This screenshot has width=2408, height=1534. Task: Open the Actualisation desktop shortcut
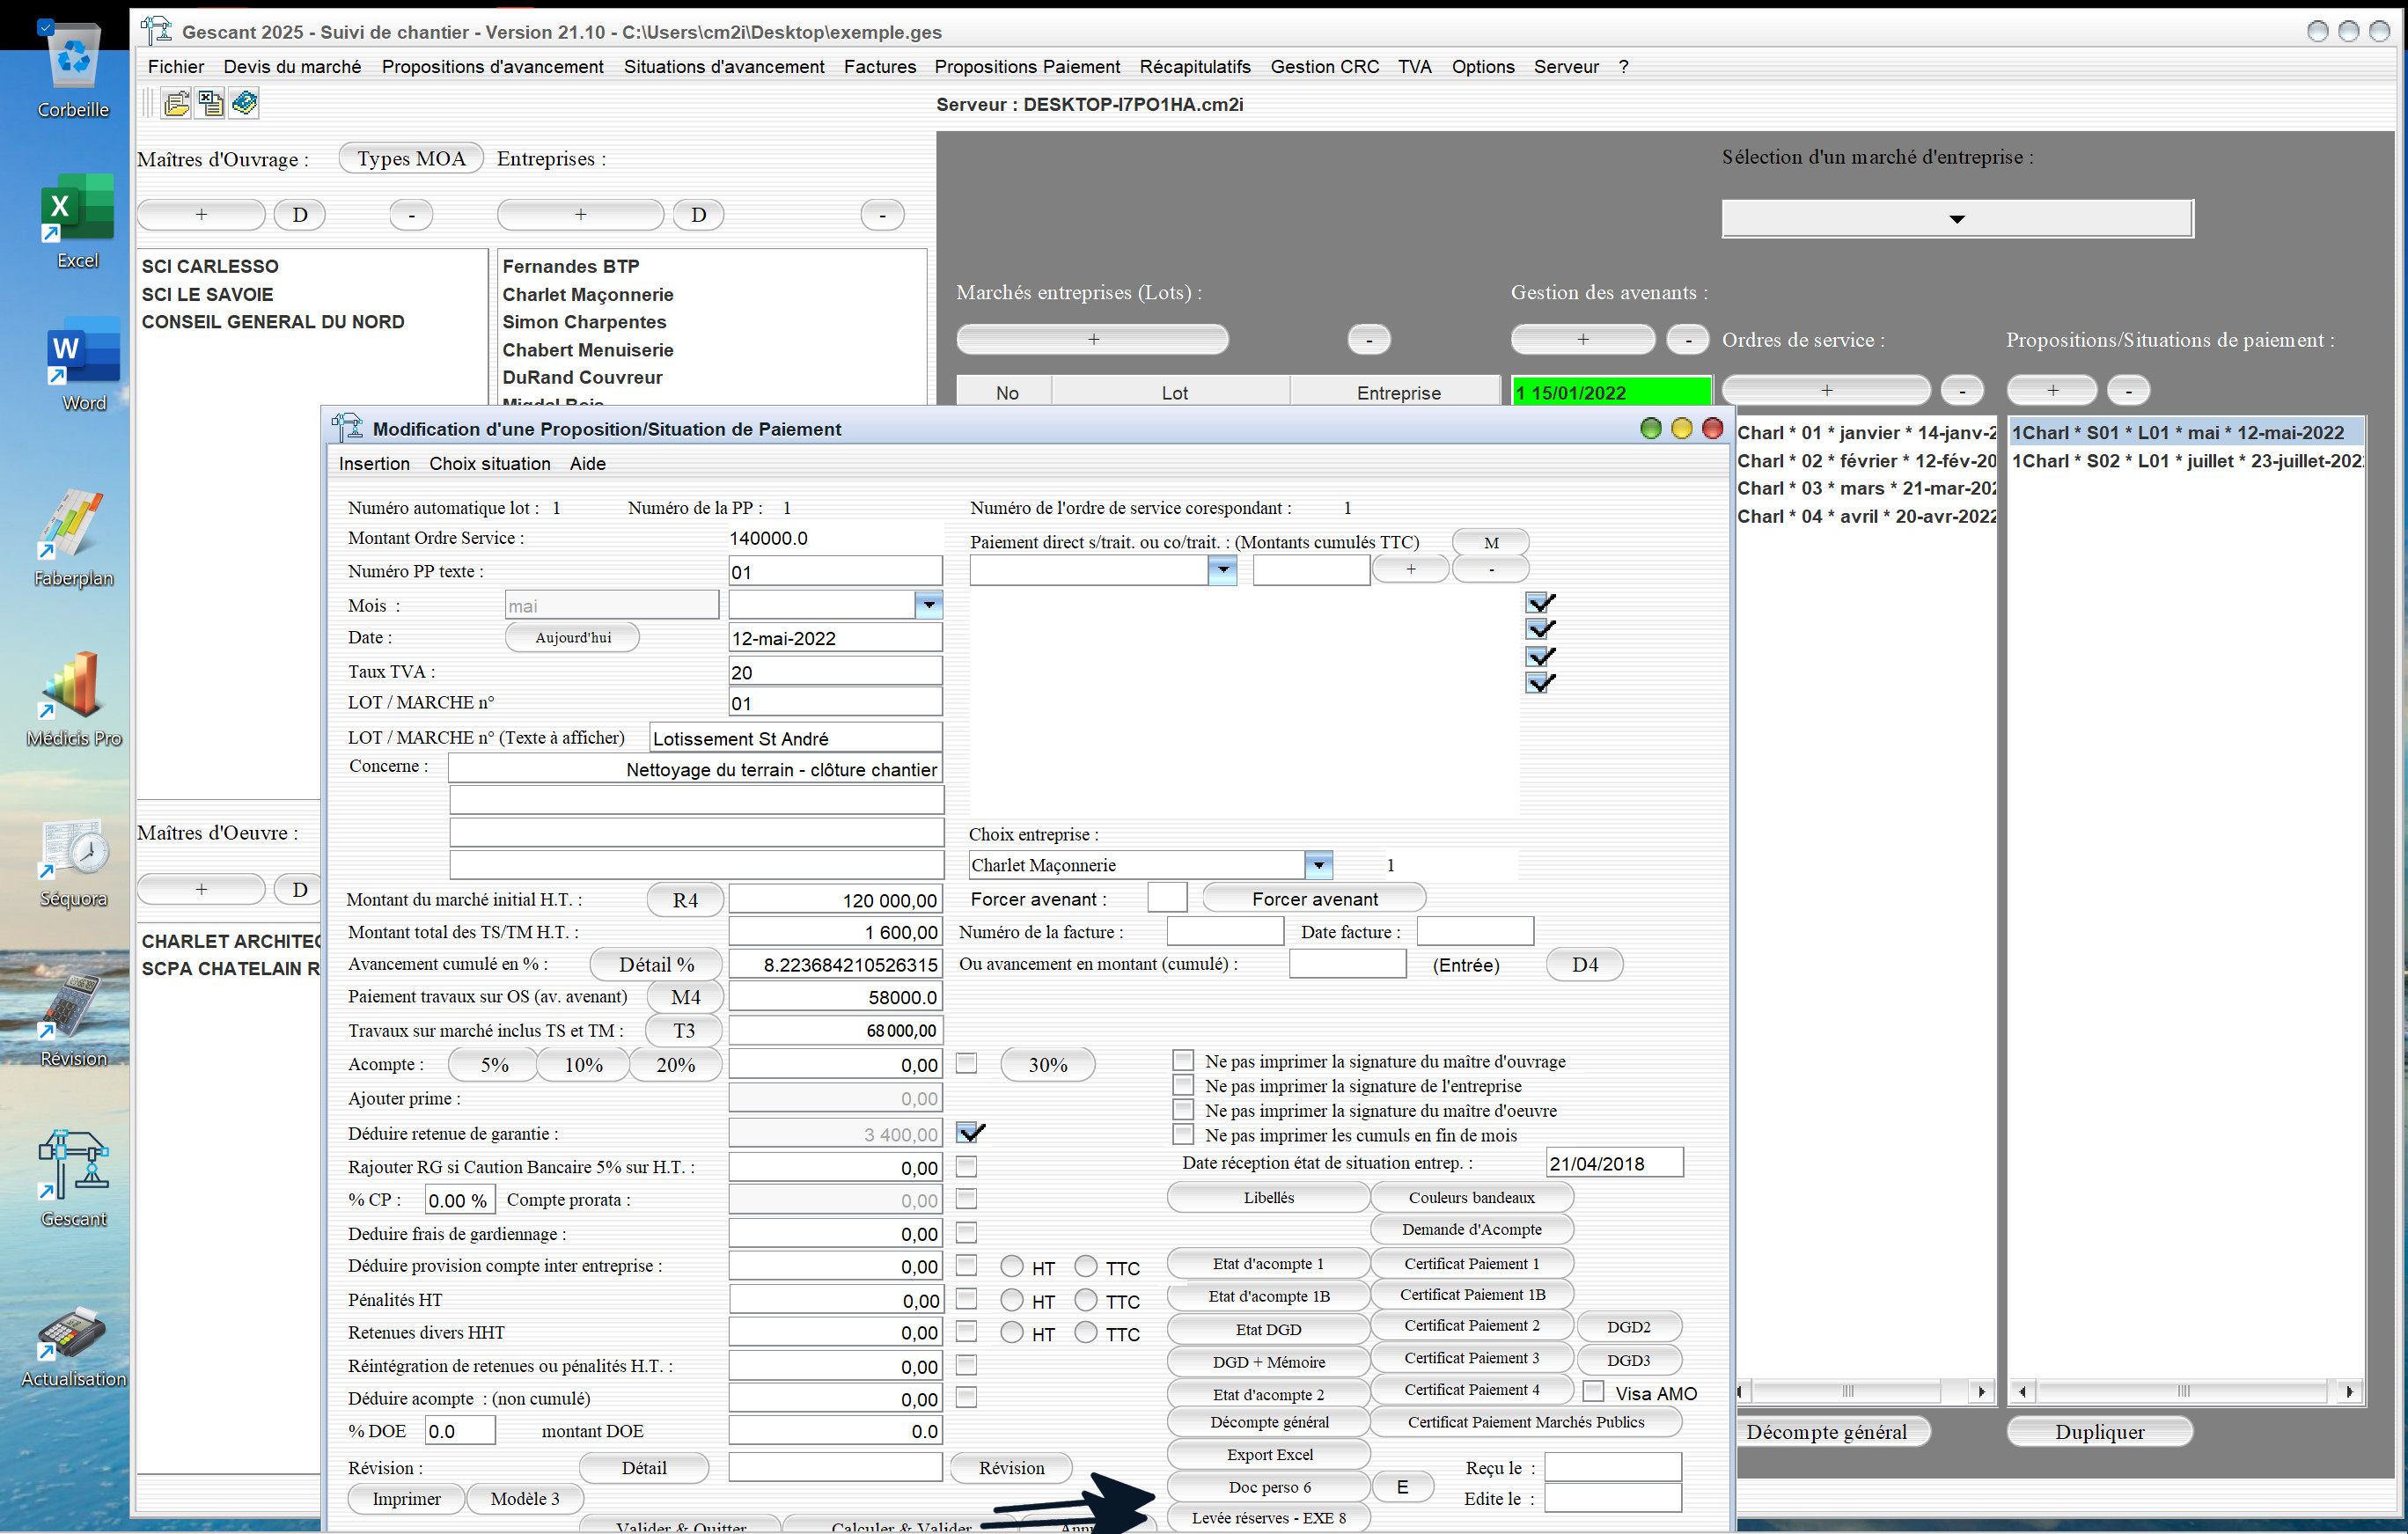[x=73, y=1346]
